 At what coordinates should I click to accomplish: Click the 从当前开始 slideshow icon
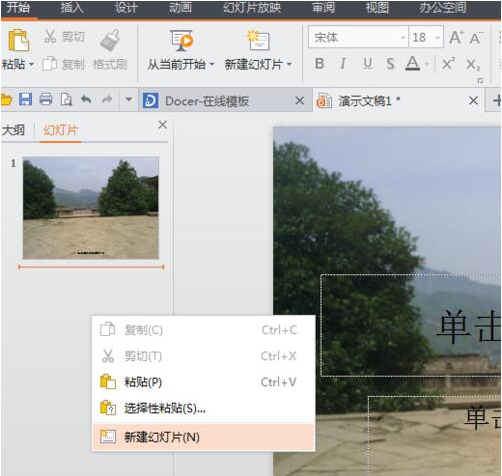[181, 40]
